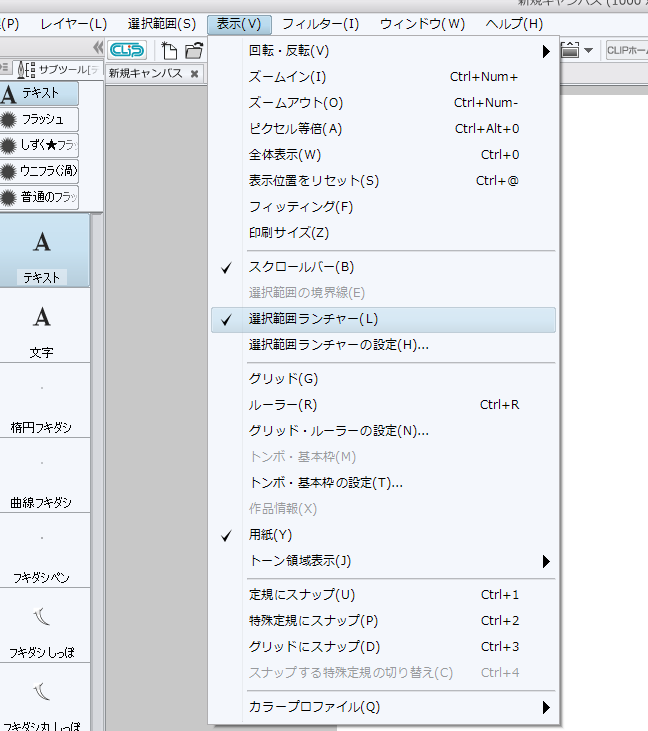The width and height of the screenshot is (648, 731).
Task: Enable ルーラー(R) display
Action: [x=383, y=405]
